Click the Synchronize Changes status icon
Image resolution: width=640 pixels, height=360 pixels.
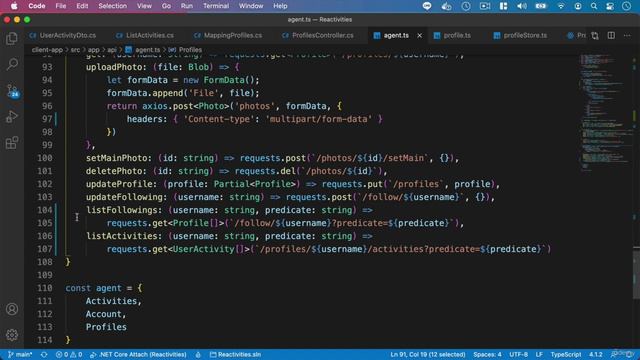click(x=44, y=354)
